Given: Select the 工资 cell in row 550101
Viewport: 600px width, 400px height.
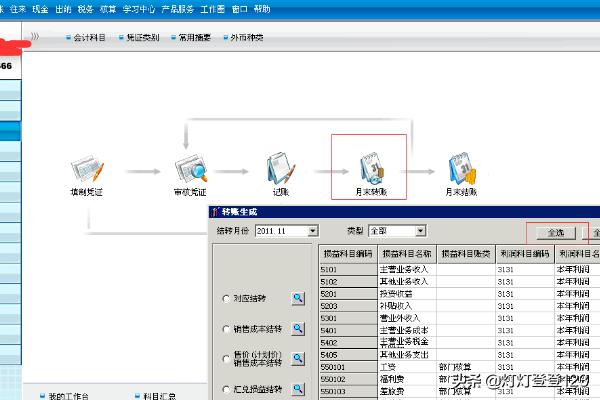Looking at the screenshot, I should coord(407,367).
